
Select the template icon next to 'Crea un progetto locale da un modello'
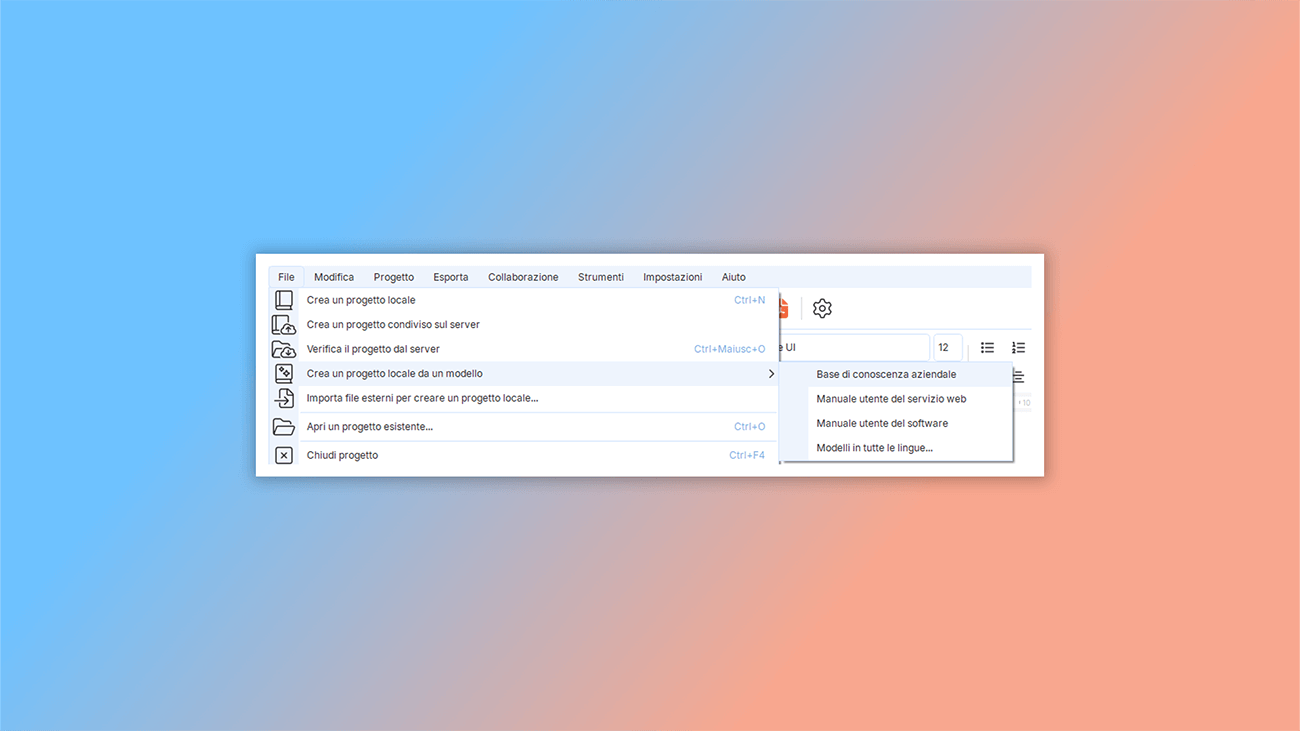[x=284, y=373]
